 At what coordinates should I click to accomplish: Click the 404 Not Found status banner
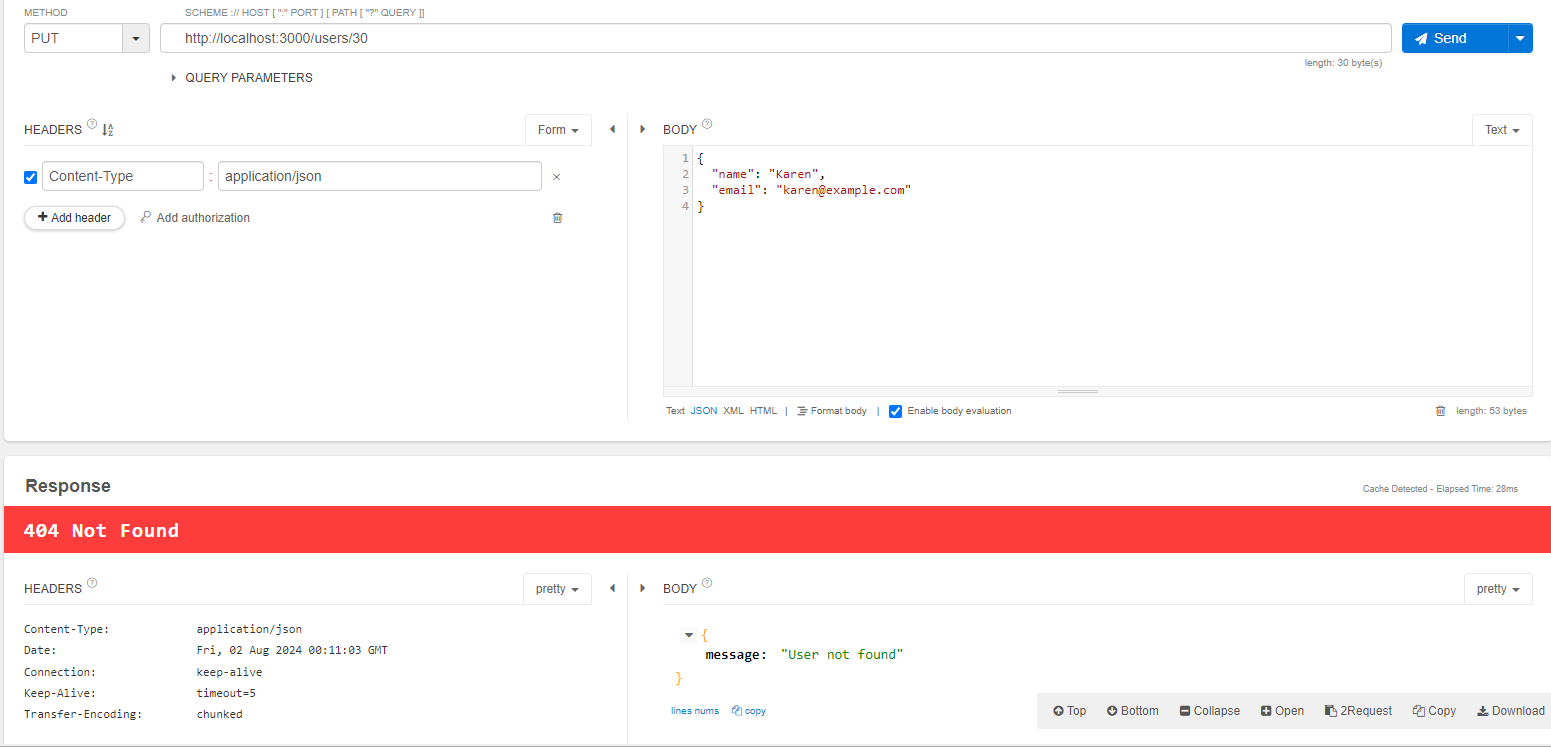coord(777,530)
